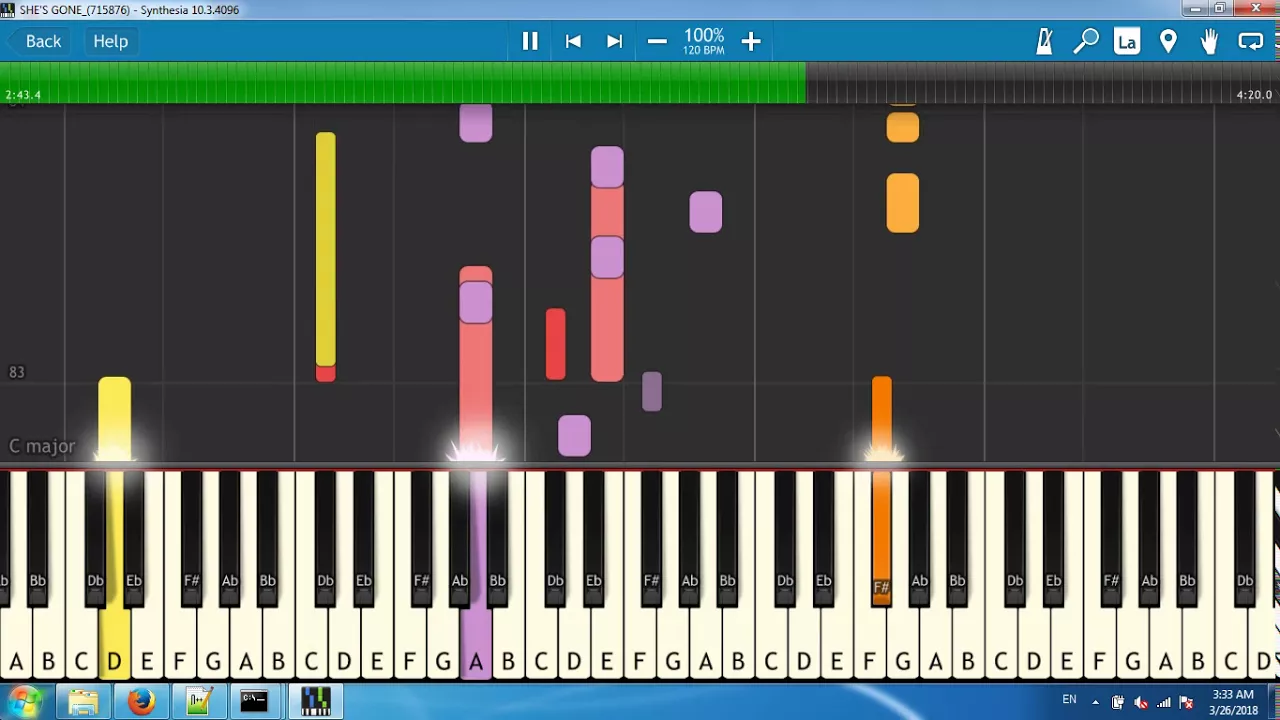Add a bookmark with the pin icon
Image resolution: width=1280 pixels, height=720 pixels.
click(1168, 41)
